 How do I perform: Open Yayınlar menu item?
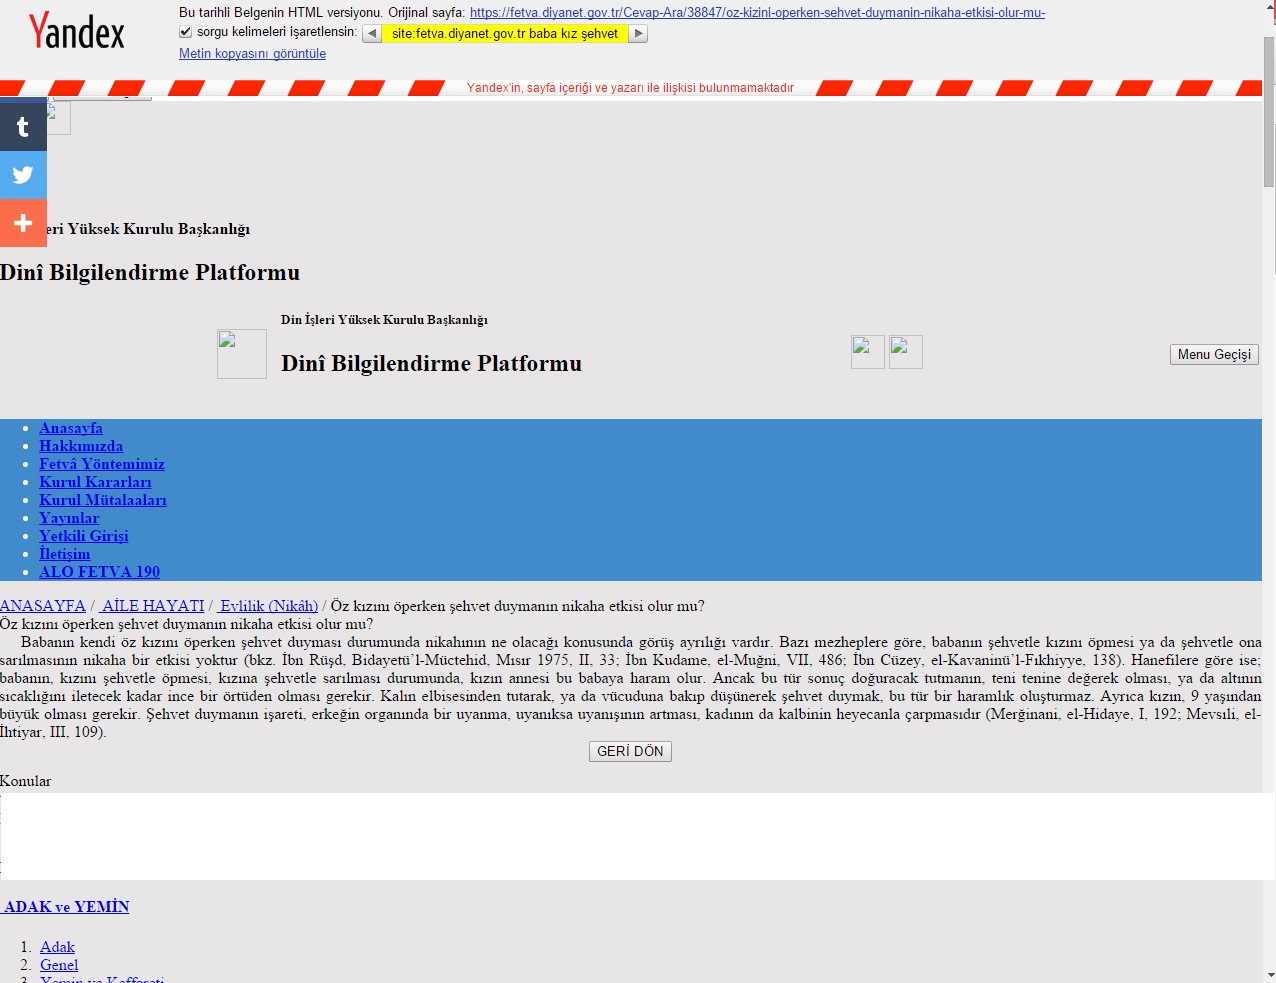[x=69, y=518]
